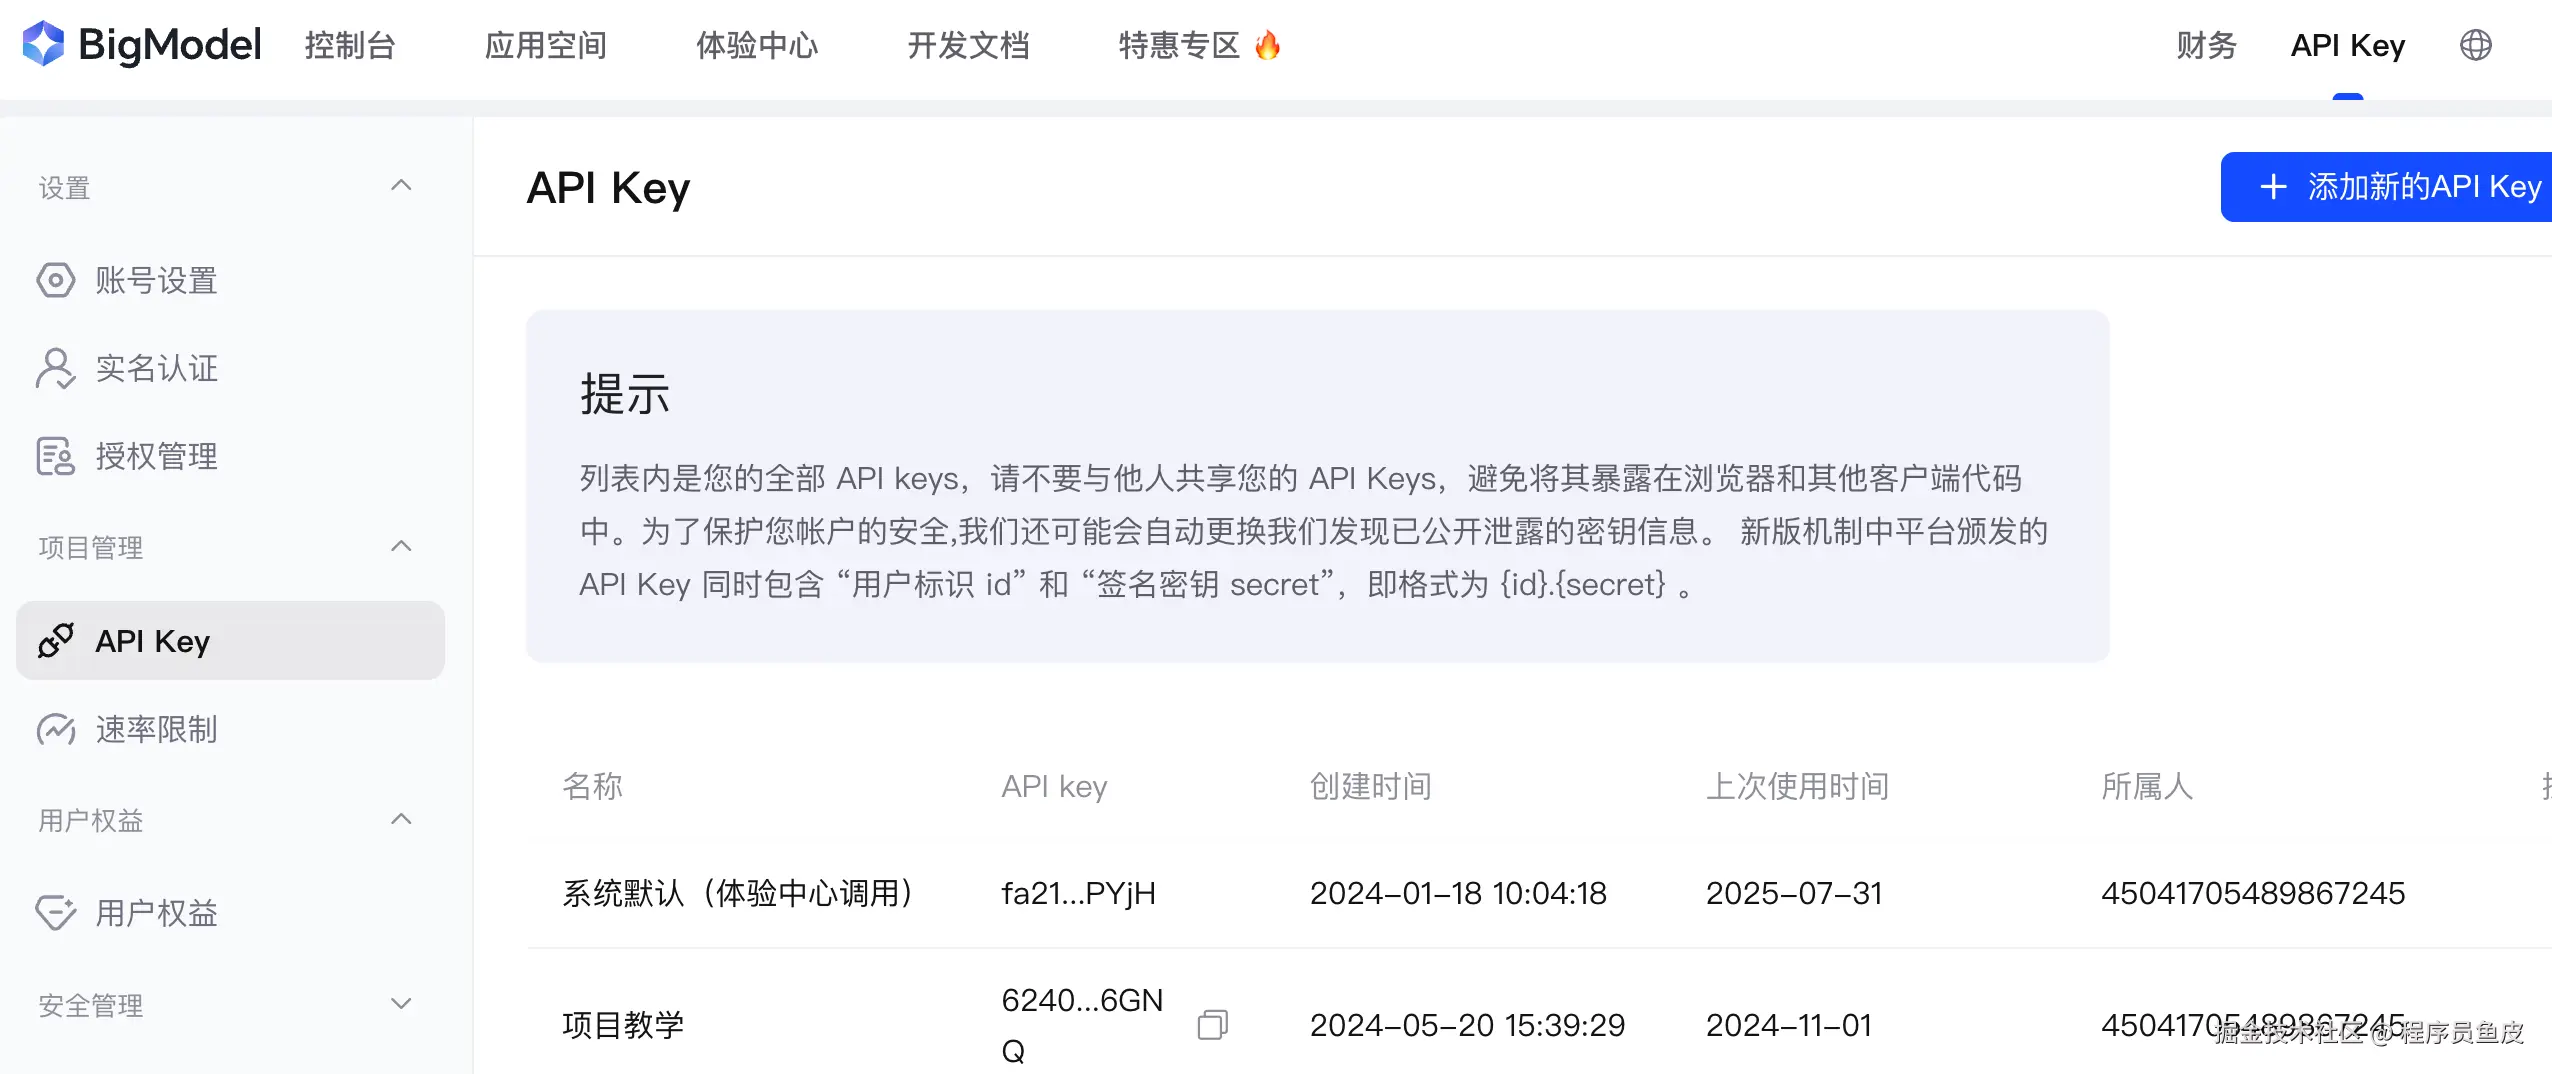Click the API Key sidebar link icon
Viewport: 2552px width, 1074px height.
(56, 640)
